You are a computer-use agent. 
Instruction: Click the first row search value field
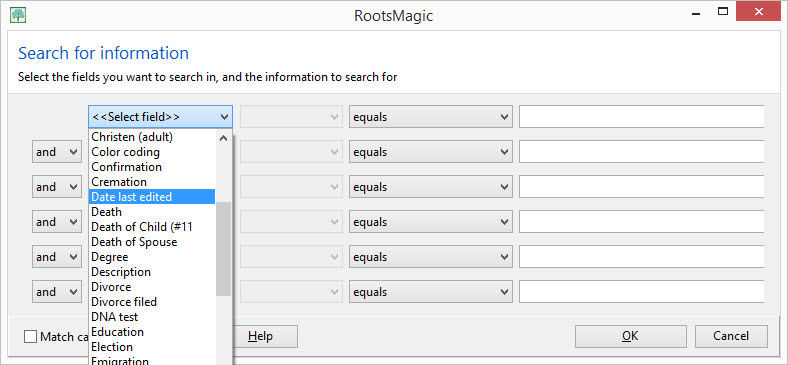642,117
